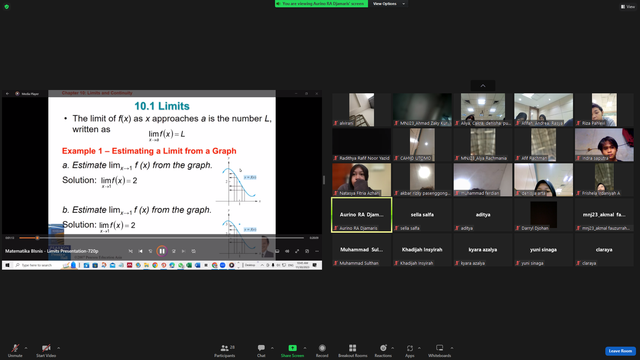Expand share screen options arrow
Viewport: 640px width, 360px height.
[x=305, y=348]
